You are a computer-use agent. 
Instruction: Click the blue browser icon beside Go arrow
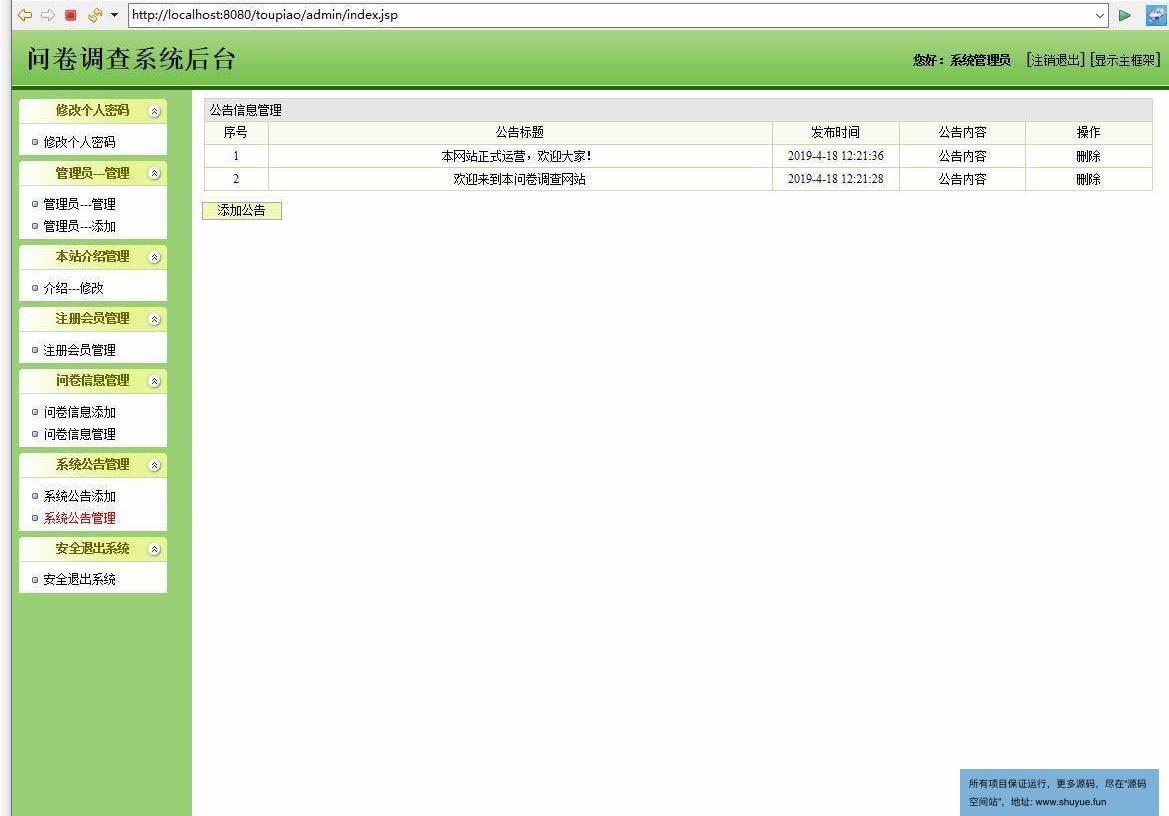click(x=1156, y=15)
